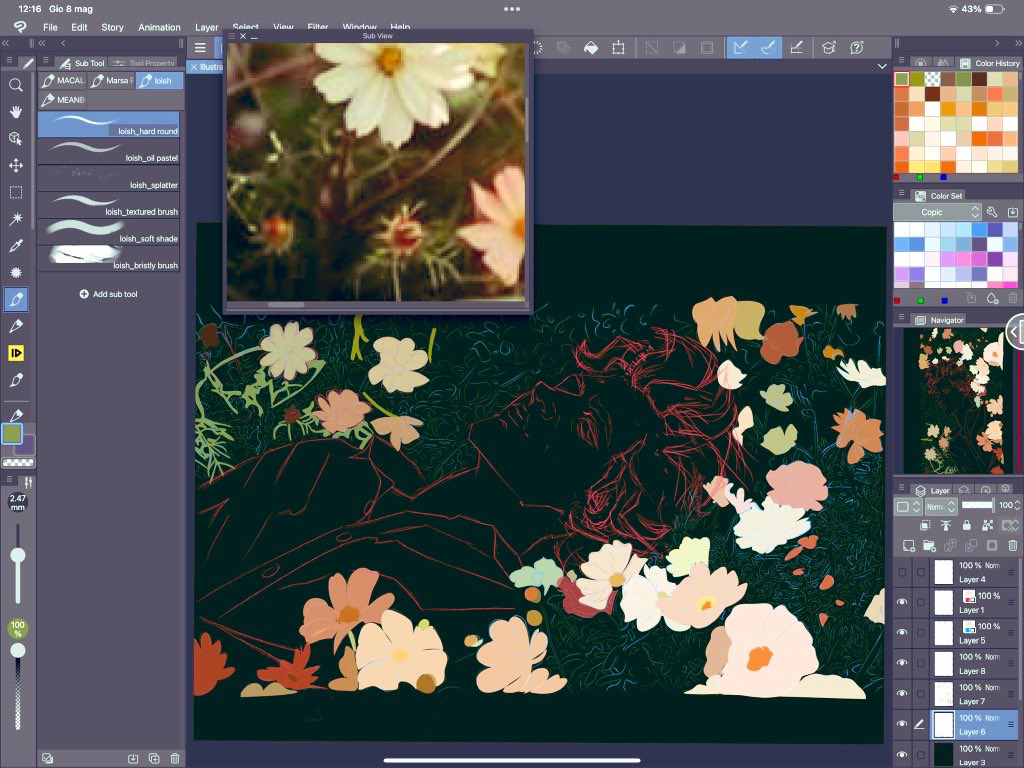Select the loish_oil pastel brush
1024x768 pixels.
[x=109, y=151]
